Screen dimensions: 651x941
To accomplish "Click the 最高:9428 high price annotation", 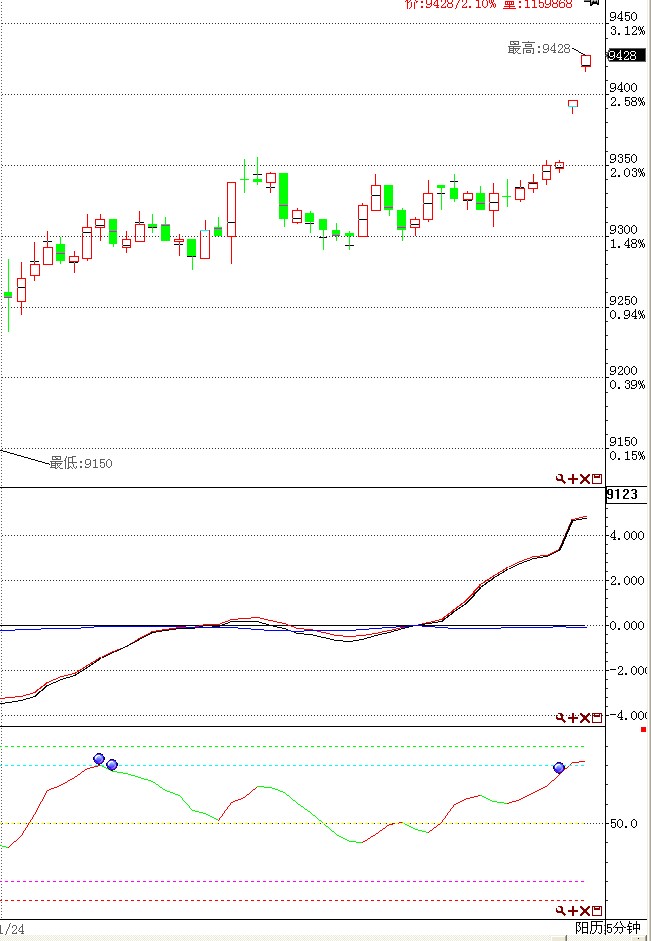I will tap(539, 49).
